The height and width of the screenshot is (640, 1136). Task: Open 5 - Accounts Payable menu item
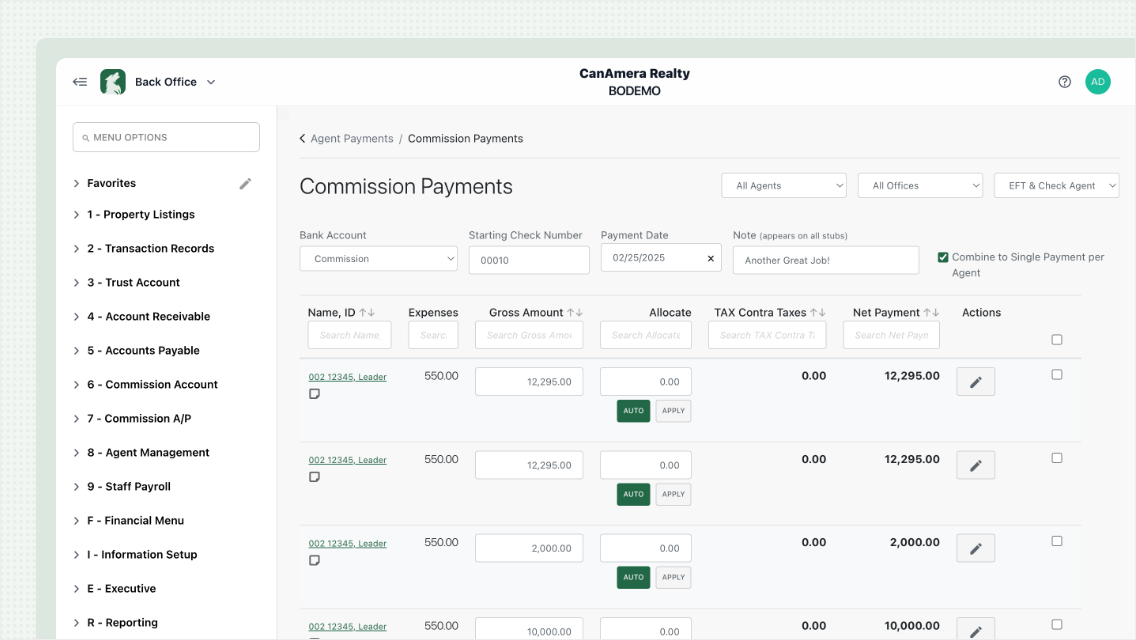143,351
